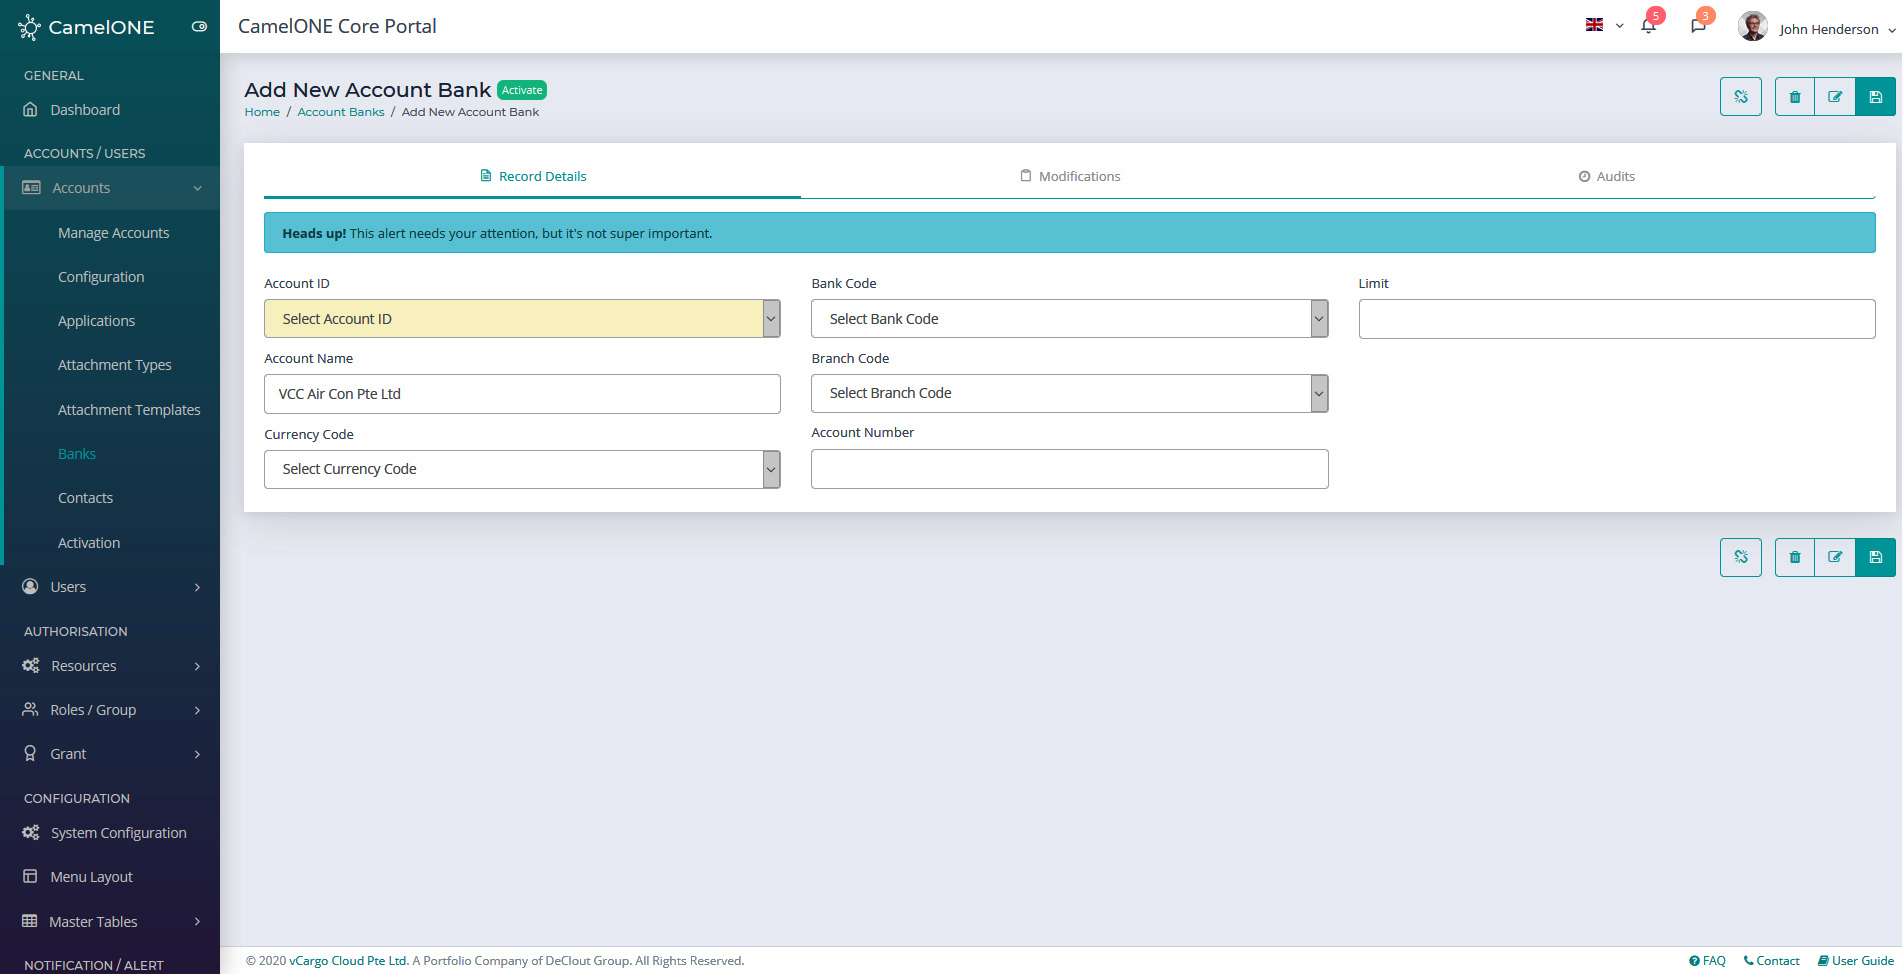The width and height of the screenshot is (1902, 974).
Task: Click the Account Banks breadcrumb link
Action: point(340,112)
